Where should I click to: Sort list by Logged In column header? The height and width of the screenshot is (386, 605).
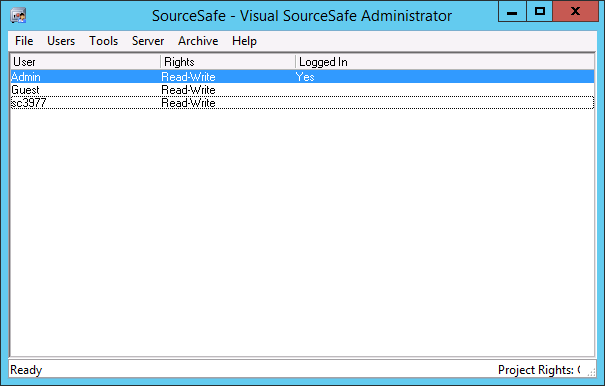pyautogui.click(x=445, y=62)
